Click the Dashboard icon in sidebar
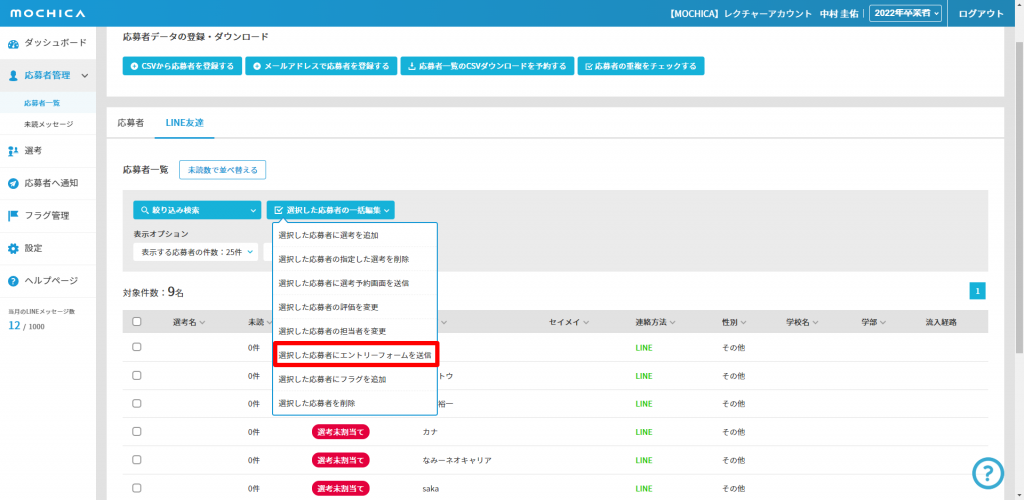Image resolution: width=1024 pixels, height=500 pixels. 13,44
